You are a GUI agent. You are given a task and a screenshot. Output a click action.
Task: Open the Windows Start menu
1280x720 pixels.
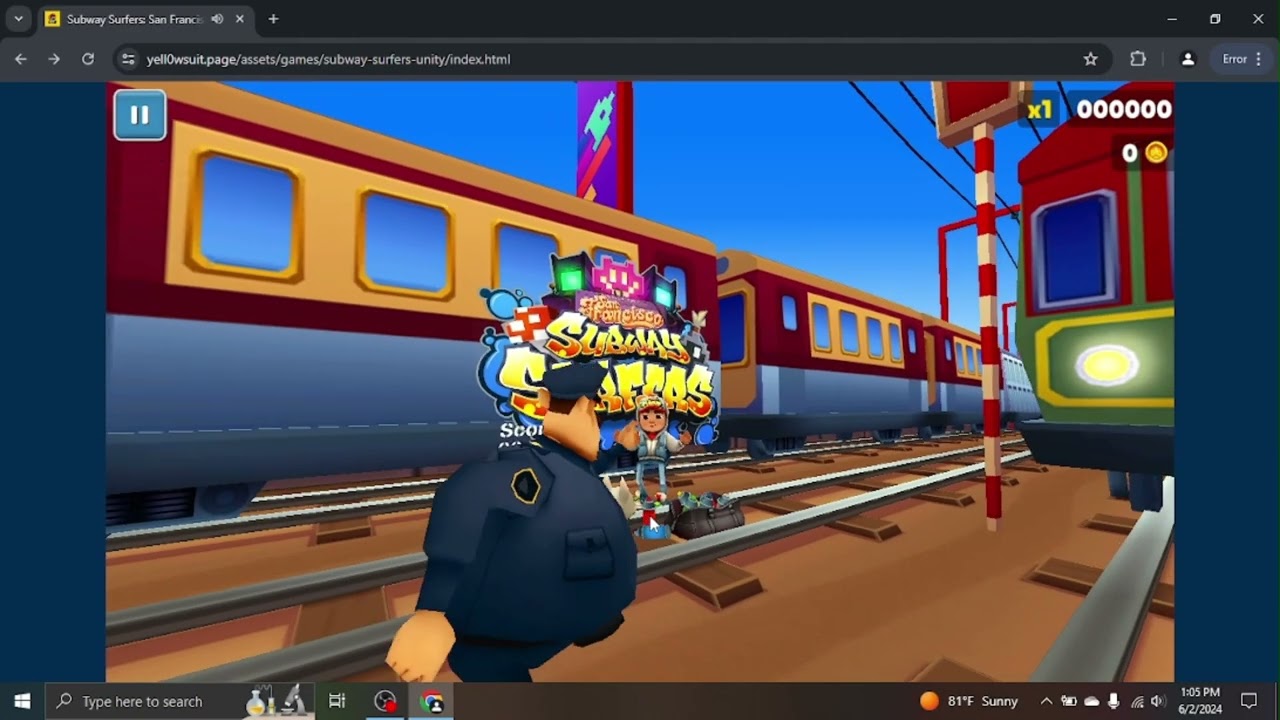(x=22, y=701)
